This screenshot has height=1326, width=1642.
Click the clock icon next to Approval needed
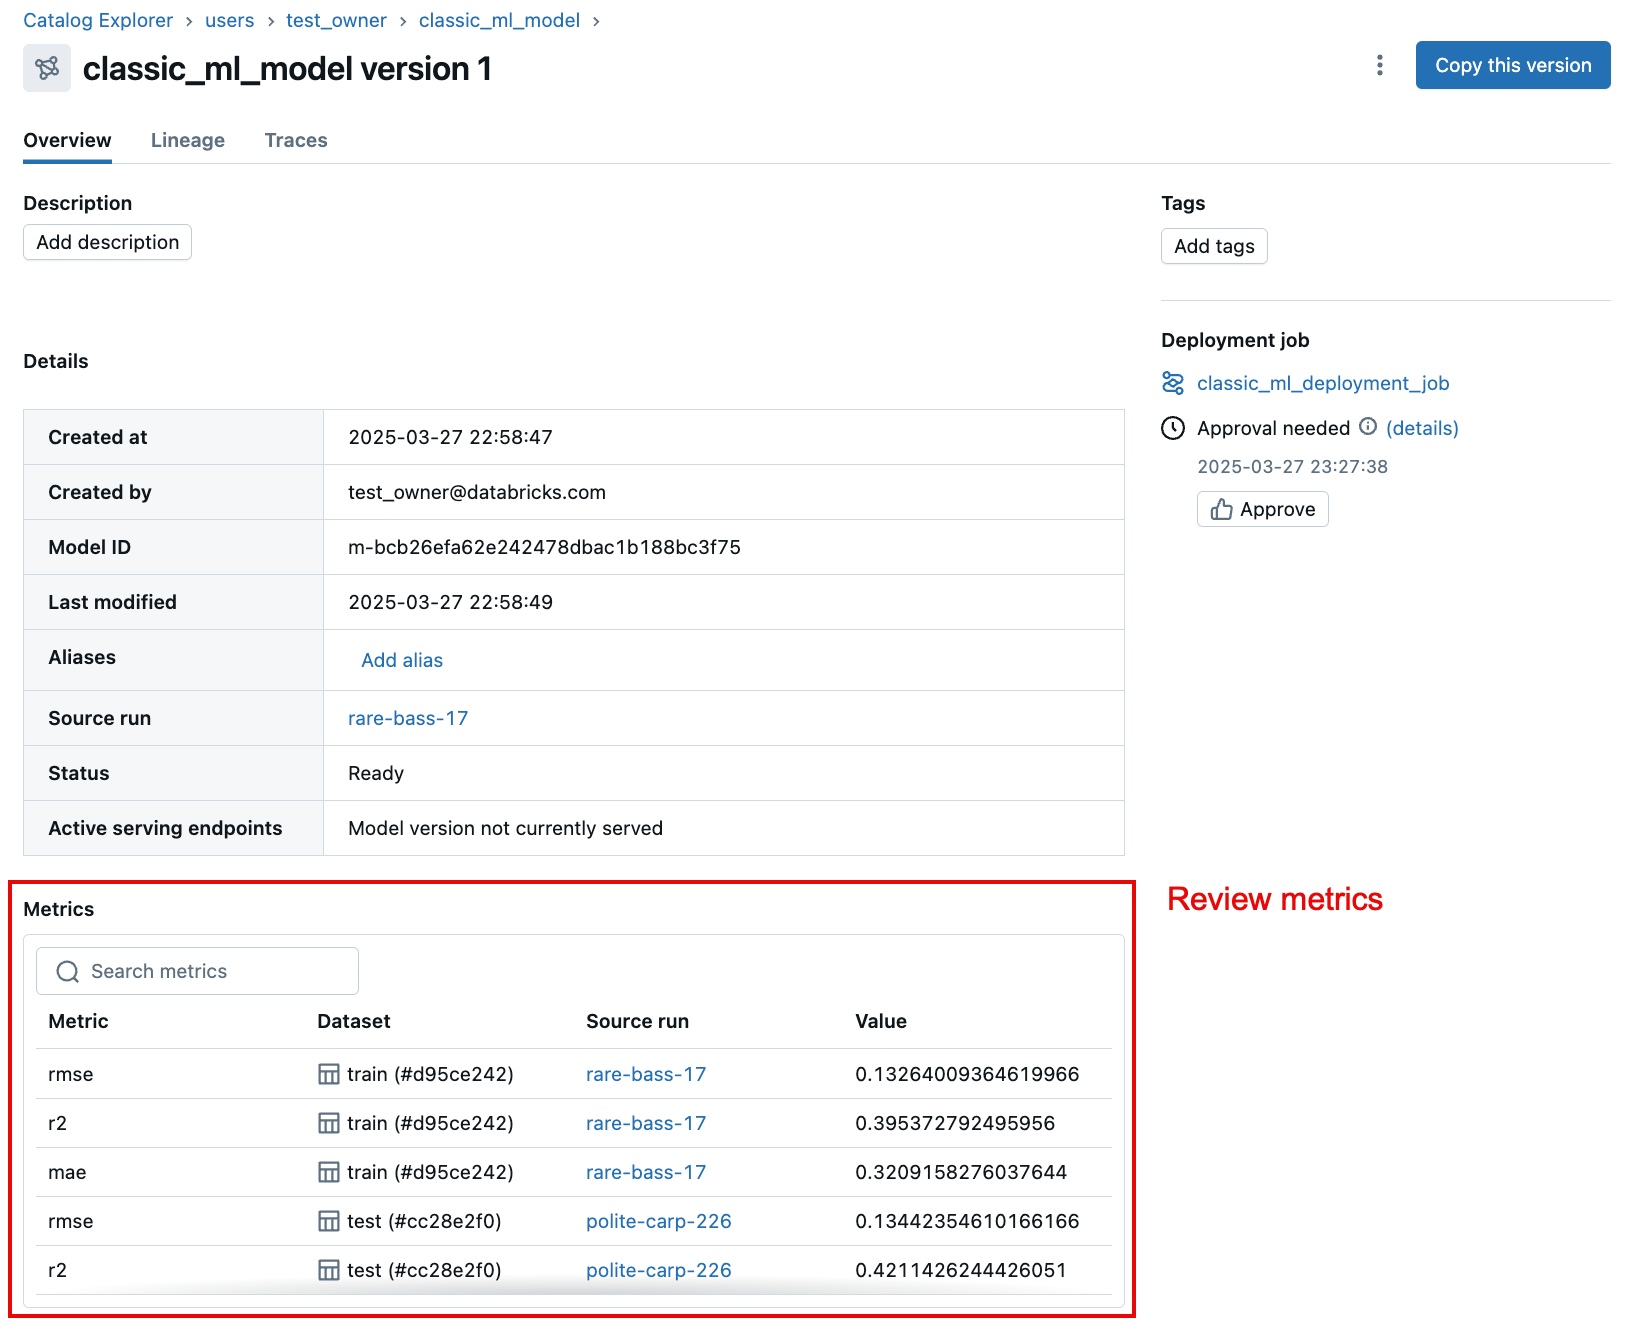[x=1174, y=428]
